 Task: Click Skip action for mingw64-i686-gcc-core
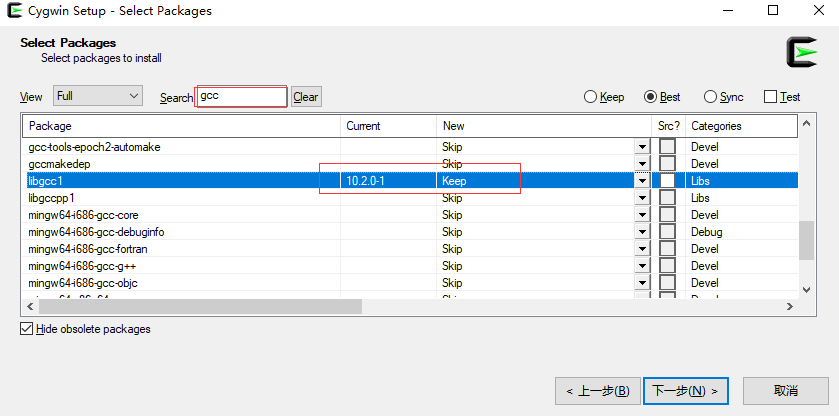coord(452,215)
